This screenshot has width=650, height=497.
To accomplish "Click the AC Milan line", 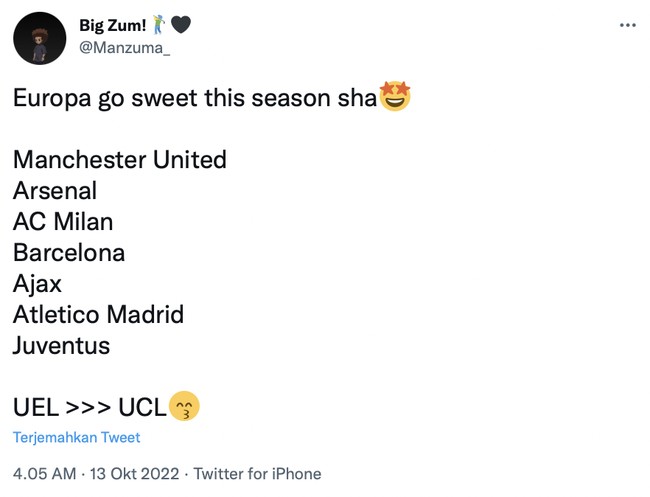I will point(63,222).
